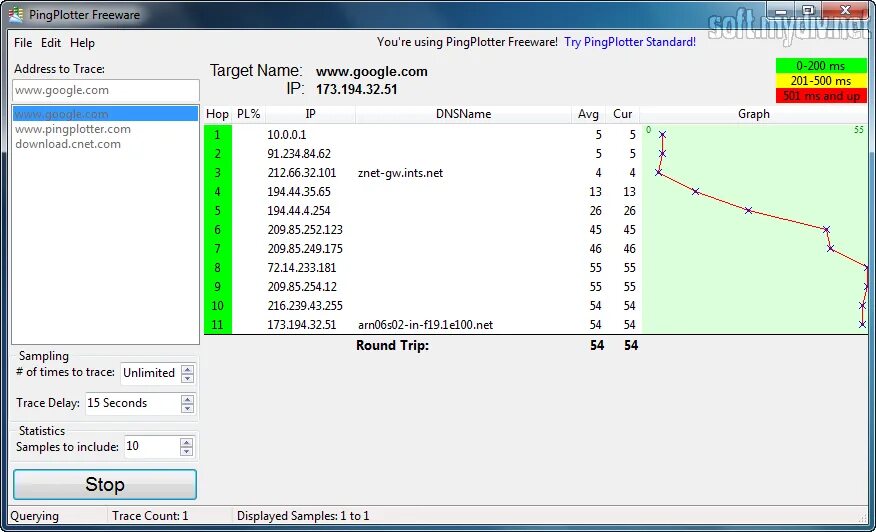The width and height of the screenshot is (876, 532).
Task: Click the PL% column header
Action: [x=249, y=114]
